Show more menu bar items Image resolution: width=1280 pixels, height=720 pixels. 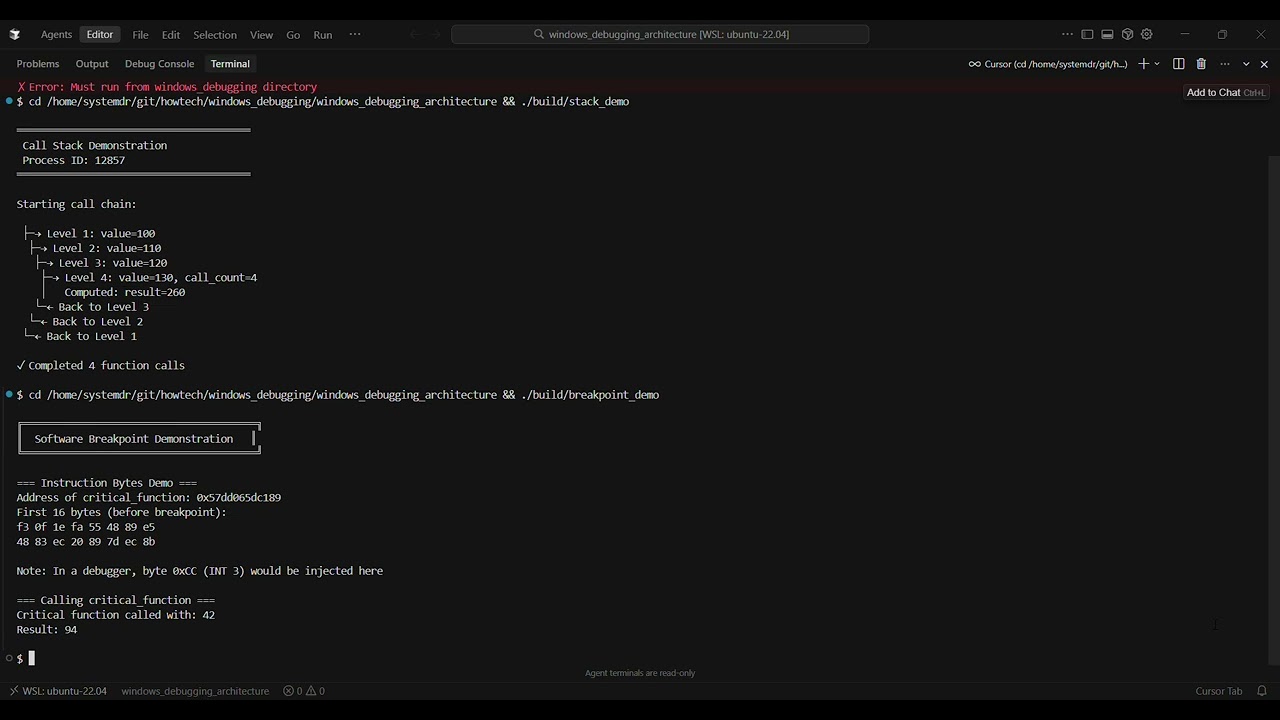coord(355,34)
